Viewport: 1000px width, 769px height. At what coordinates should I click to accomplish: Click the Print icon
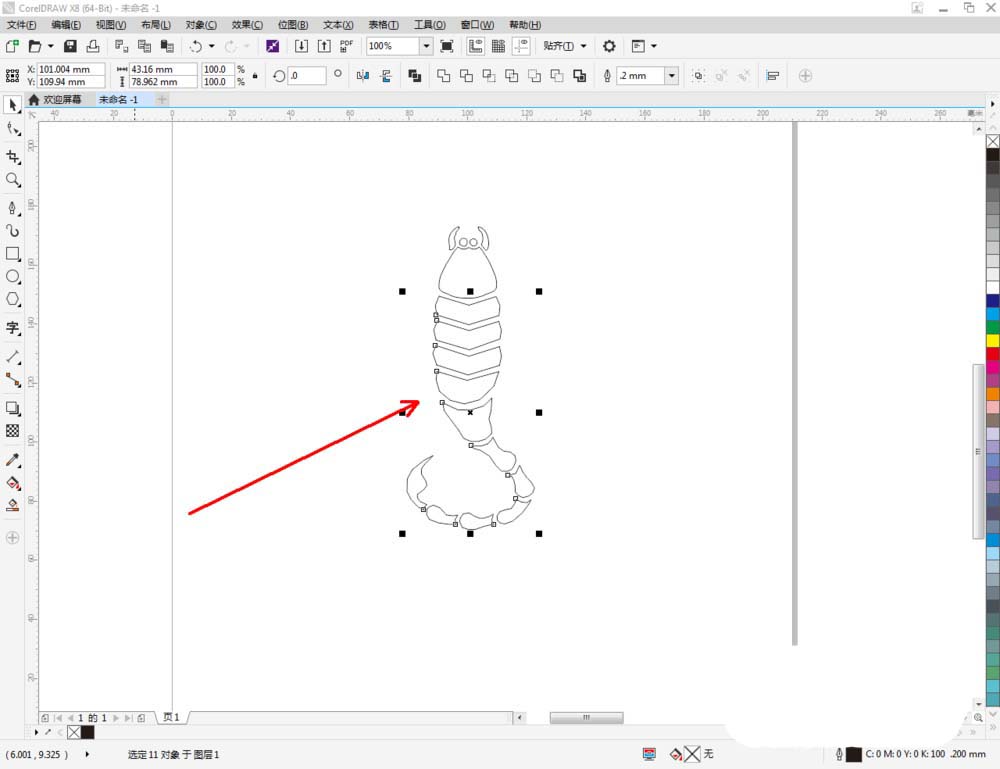pyautogui.click(x=93, y=46)
